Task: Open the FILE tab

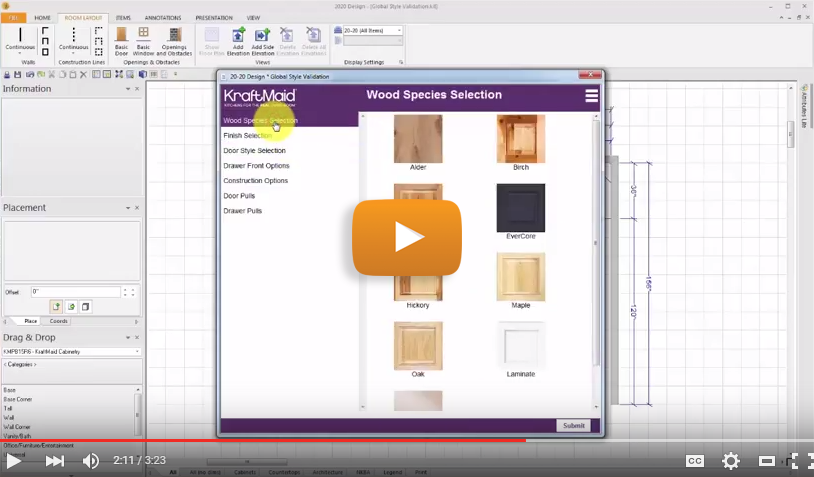Action: pyautogui.click(x=13, y=18)
